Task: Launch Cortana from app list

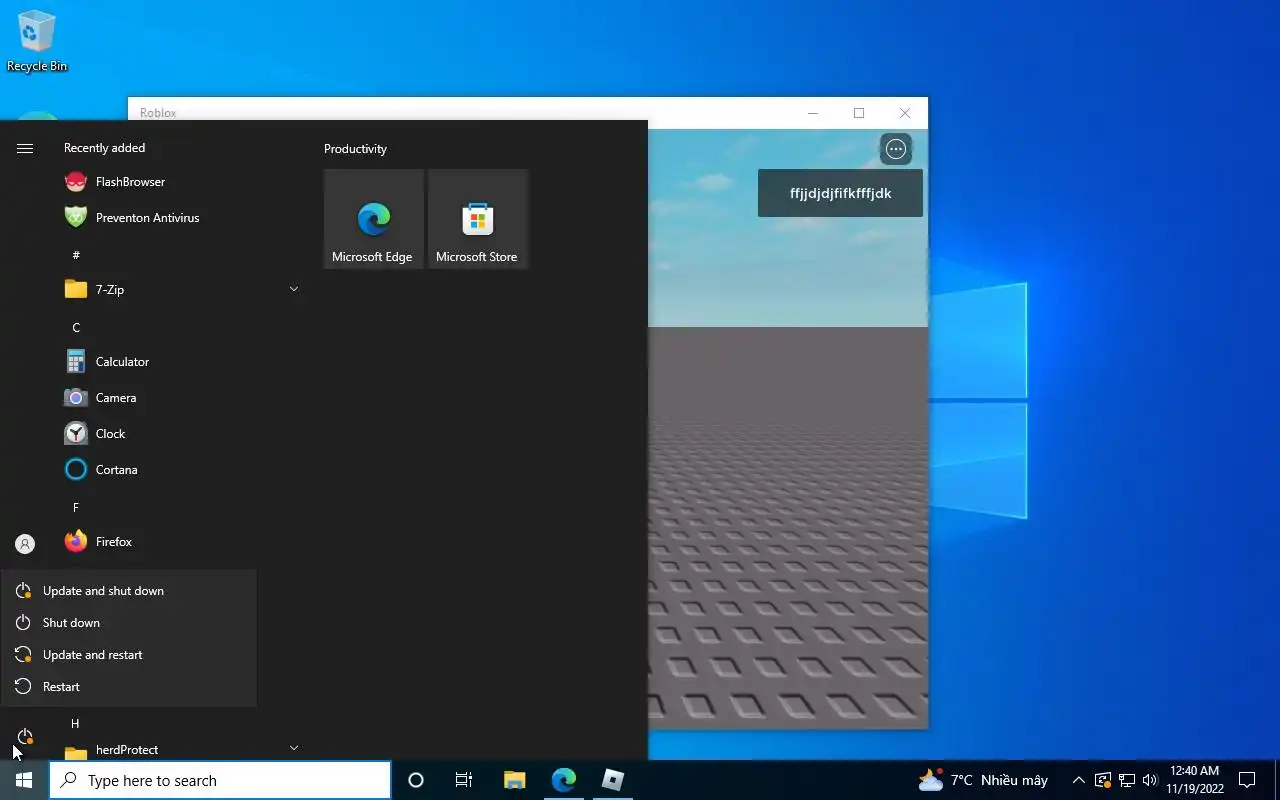Action: click(180, 470)
